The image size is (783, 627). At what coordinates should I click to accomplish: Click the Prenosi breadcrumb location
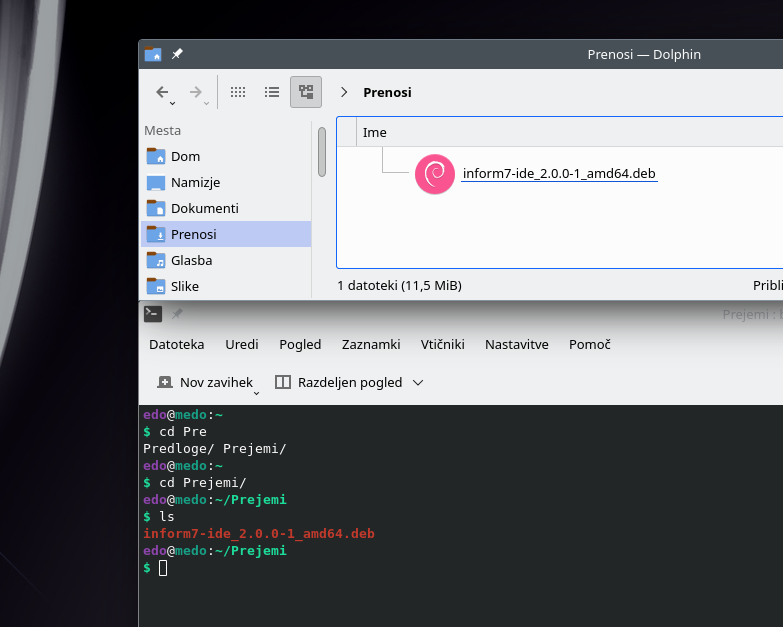(x=387, y=92)
